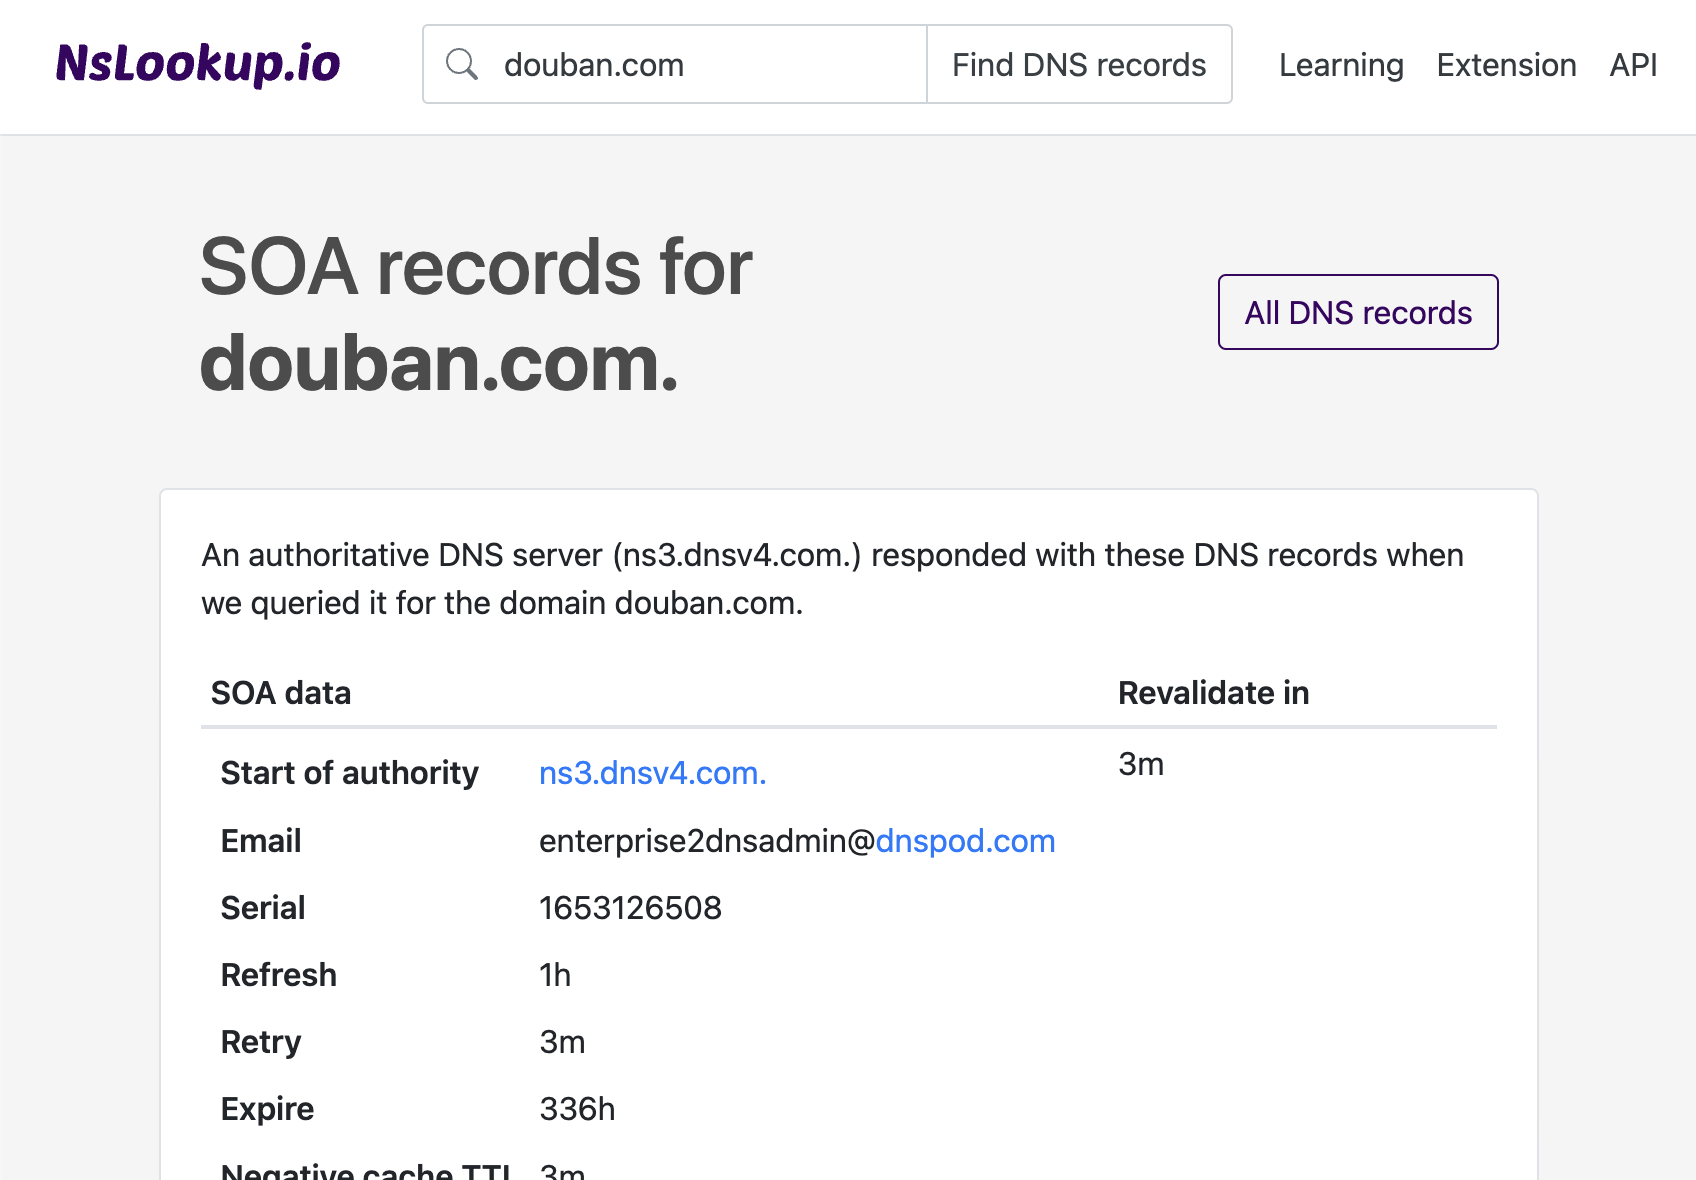
Task: Click the Start of authority row label
Action: point(348,772)
